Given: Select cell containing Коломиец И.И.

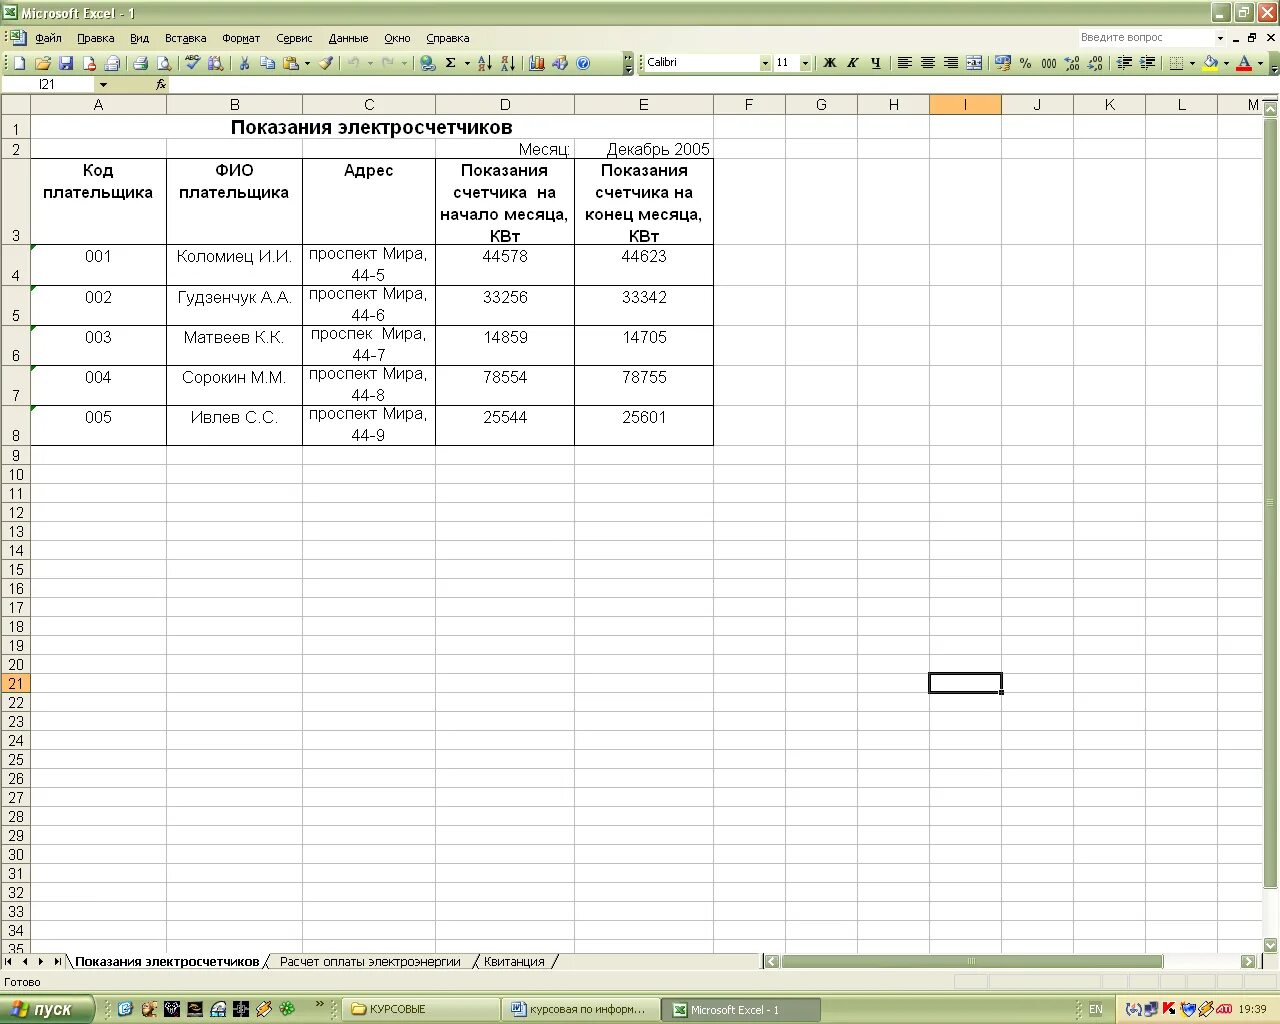Looking at the screenshot, I should tap(234, 265).
